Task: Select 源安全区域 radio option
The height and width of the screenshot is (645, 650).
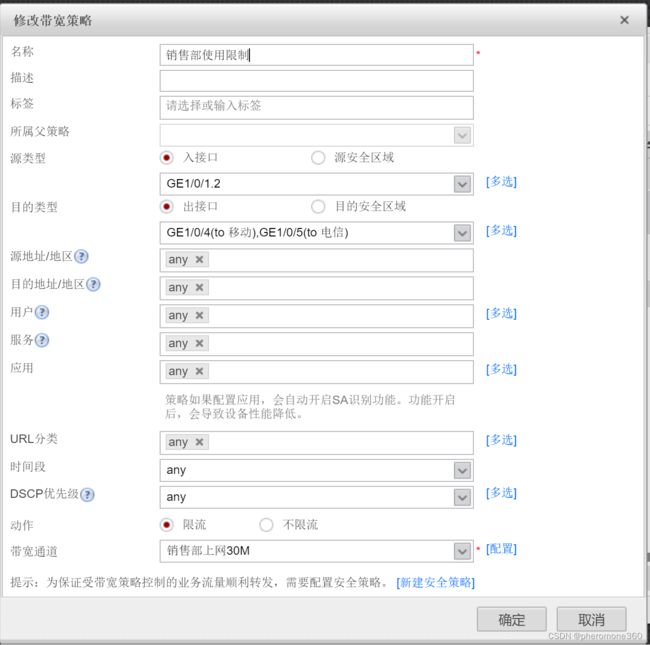Action: 318,158
